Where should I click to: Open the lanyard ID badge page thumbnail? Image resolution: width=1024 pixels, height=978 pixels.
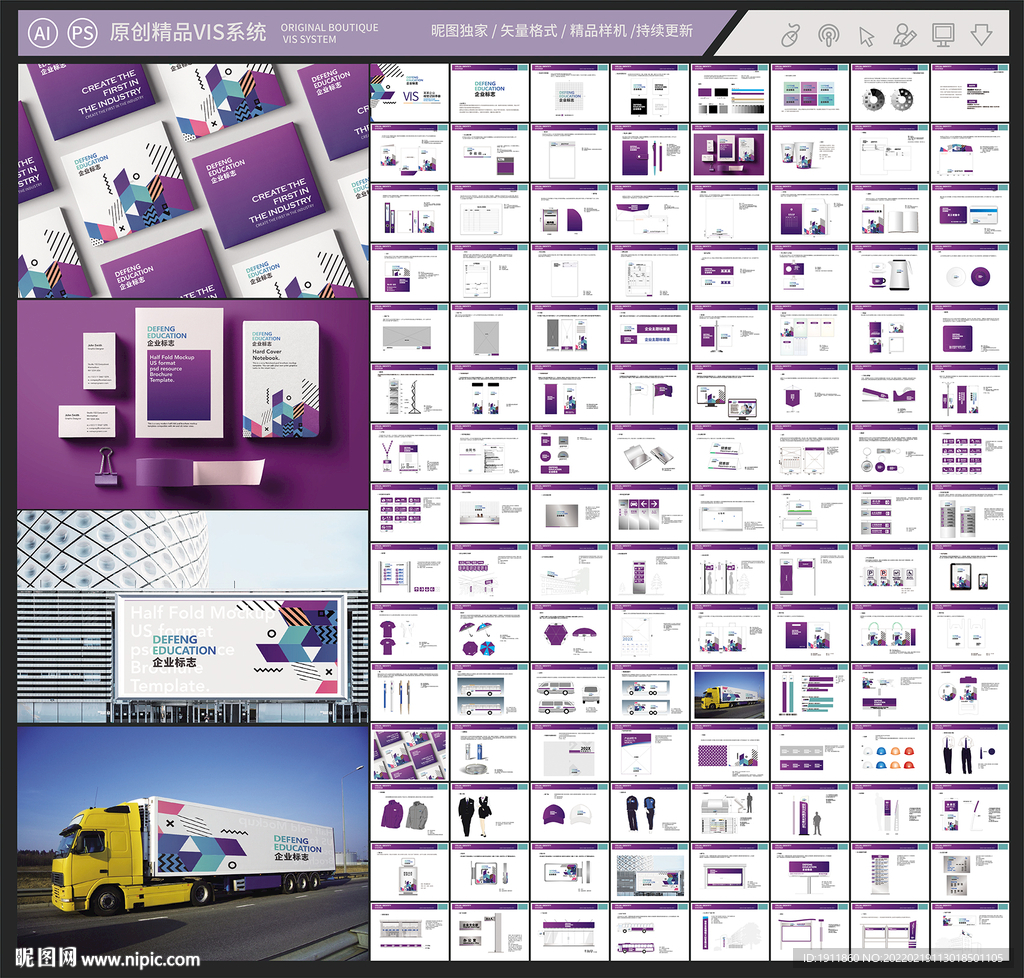pyautogui.click(x=409, y=452)
